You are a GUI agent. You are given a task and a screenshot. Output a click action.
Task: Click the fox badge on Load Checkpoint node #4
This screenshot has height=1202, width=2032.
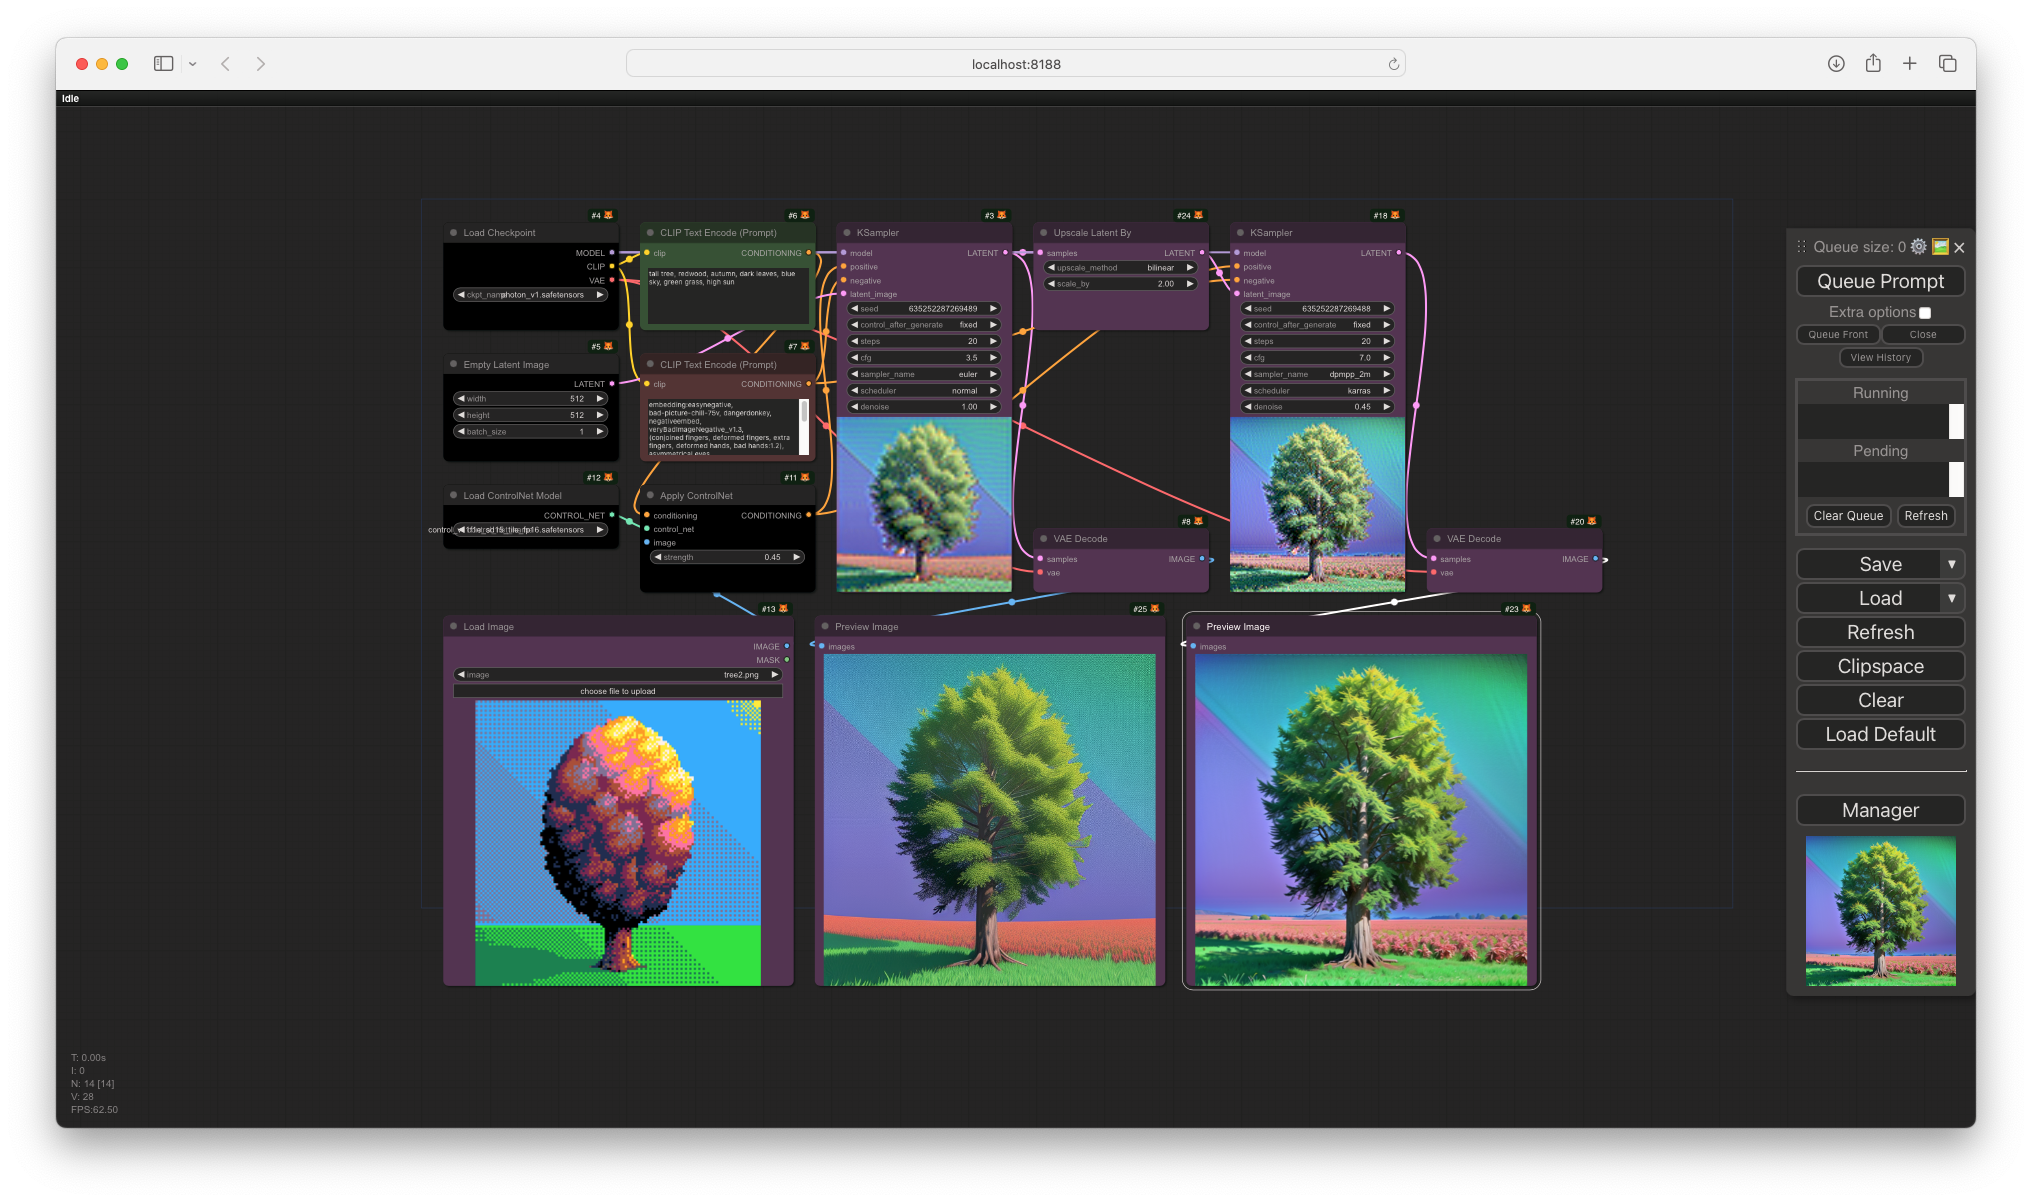[609, 215]
